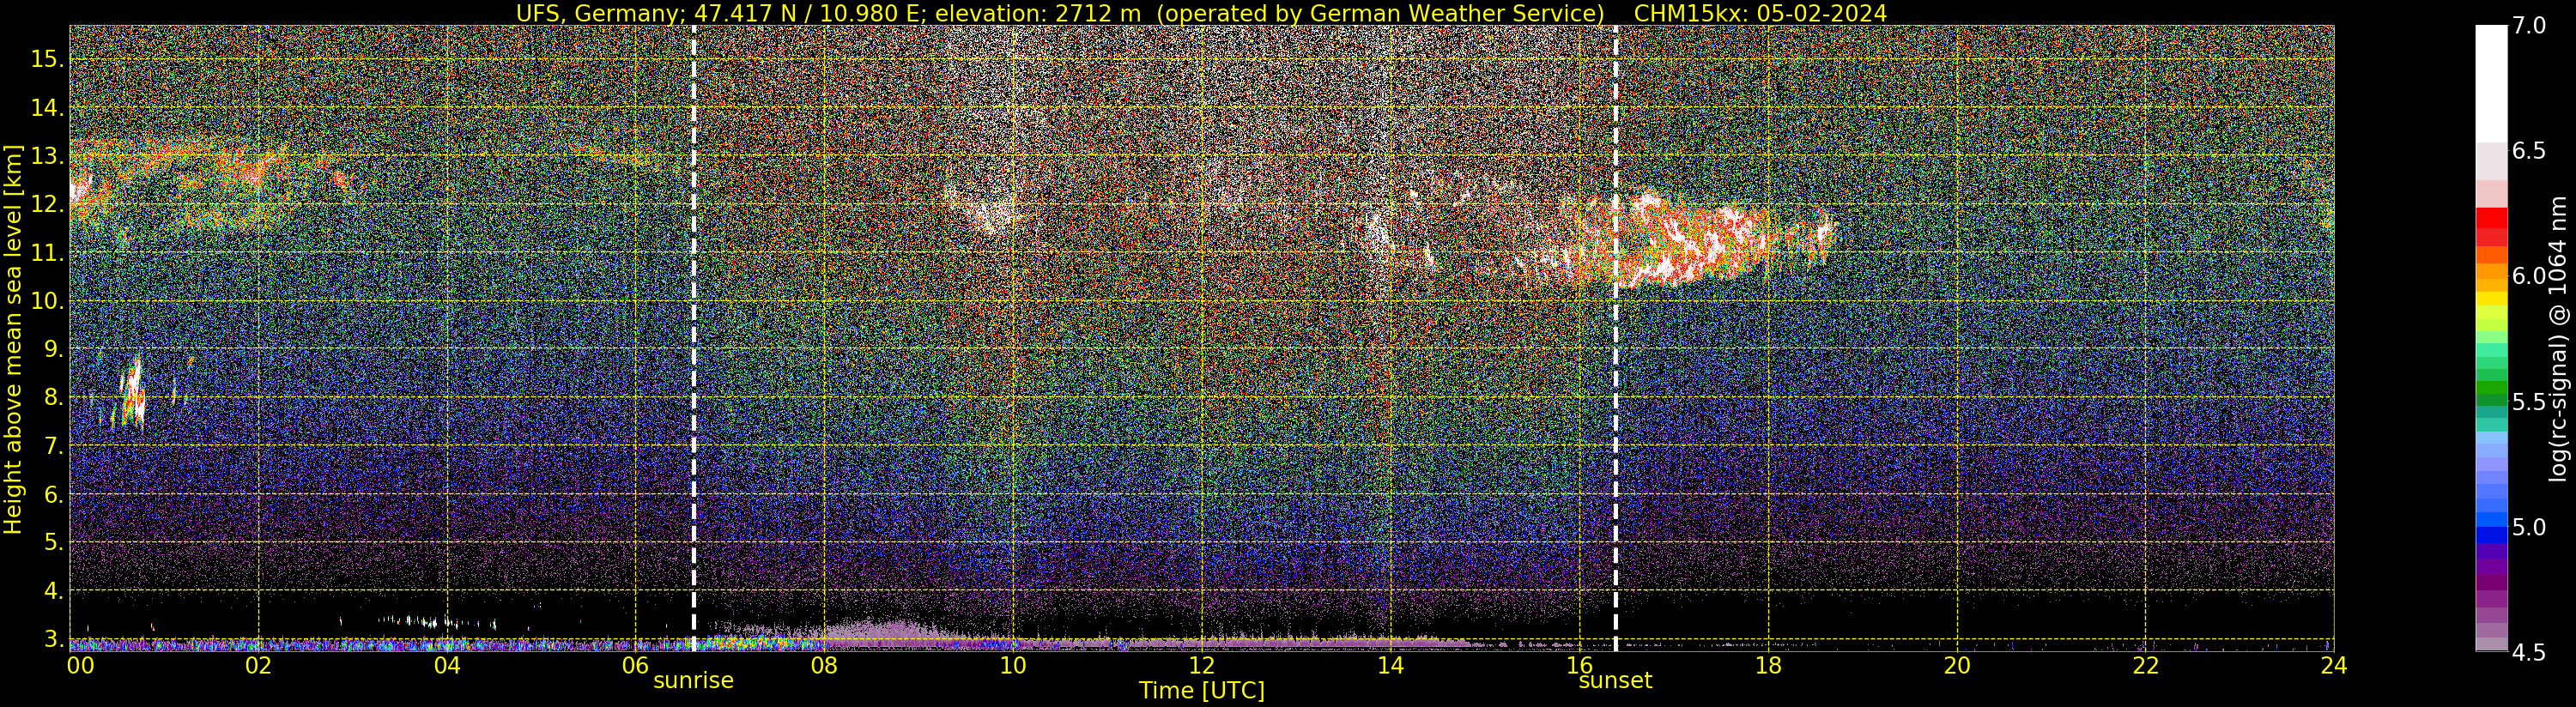Click the height axis tick '13.'

(47, 156)
